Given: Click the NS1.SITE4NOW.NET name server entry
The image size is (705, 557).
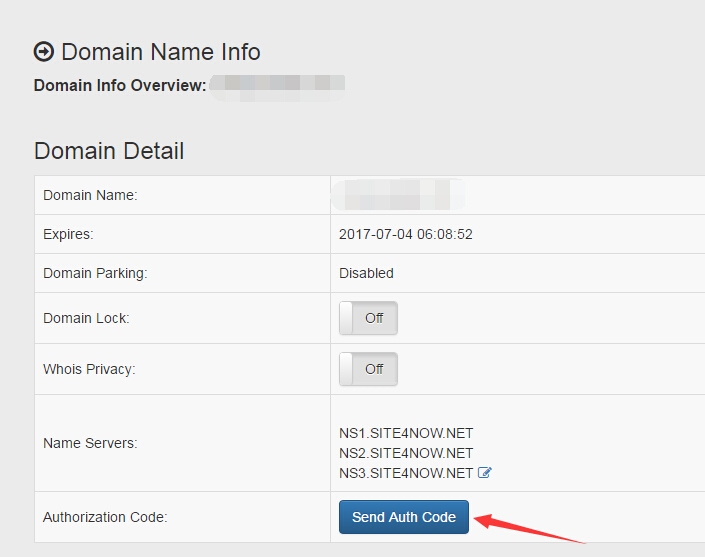Looking at the screenshot, I should coord(406,433).
